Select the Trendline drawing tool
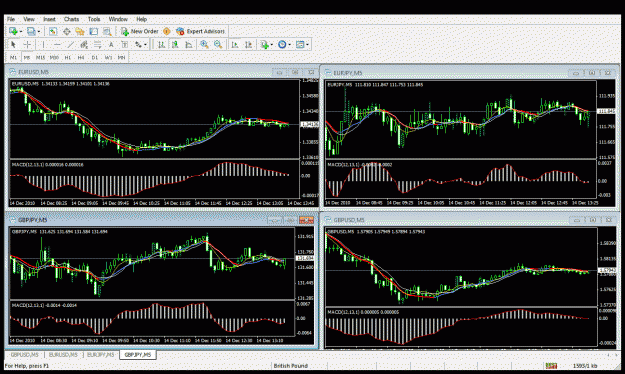The height and width of the screenshot is (374, 625). (x=71, y=45)
